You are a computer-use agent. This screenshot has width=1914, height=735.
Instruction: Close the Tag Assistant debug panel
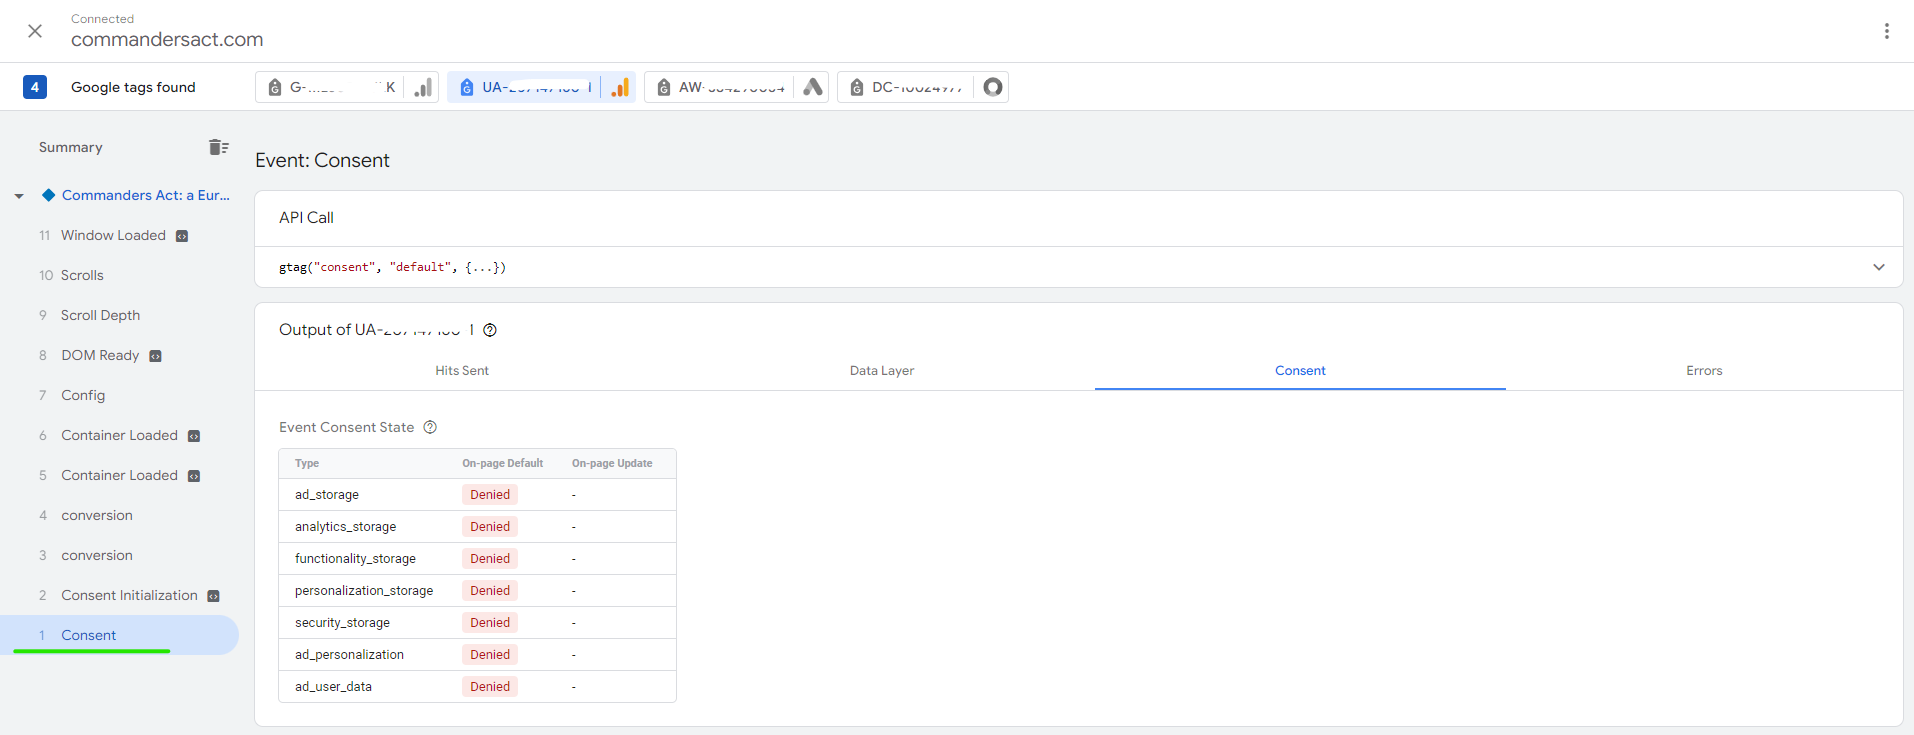pos(35,31)
